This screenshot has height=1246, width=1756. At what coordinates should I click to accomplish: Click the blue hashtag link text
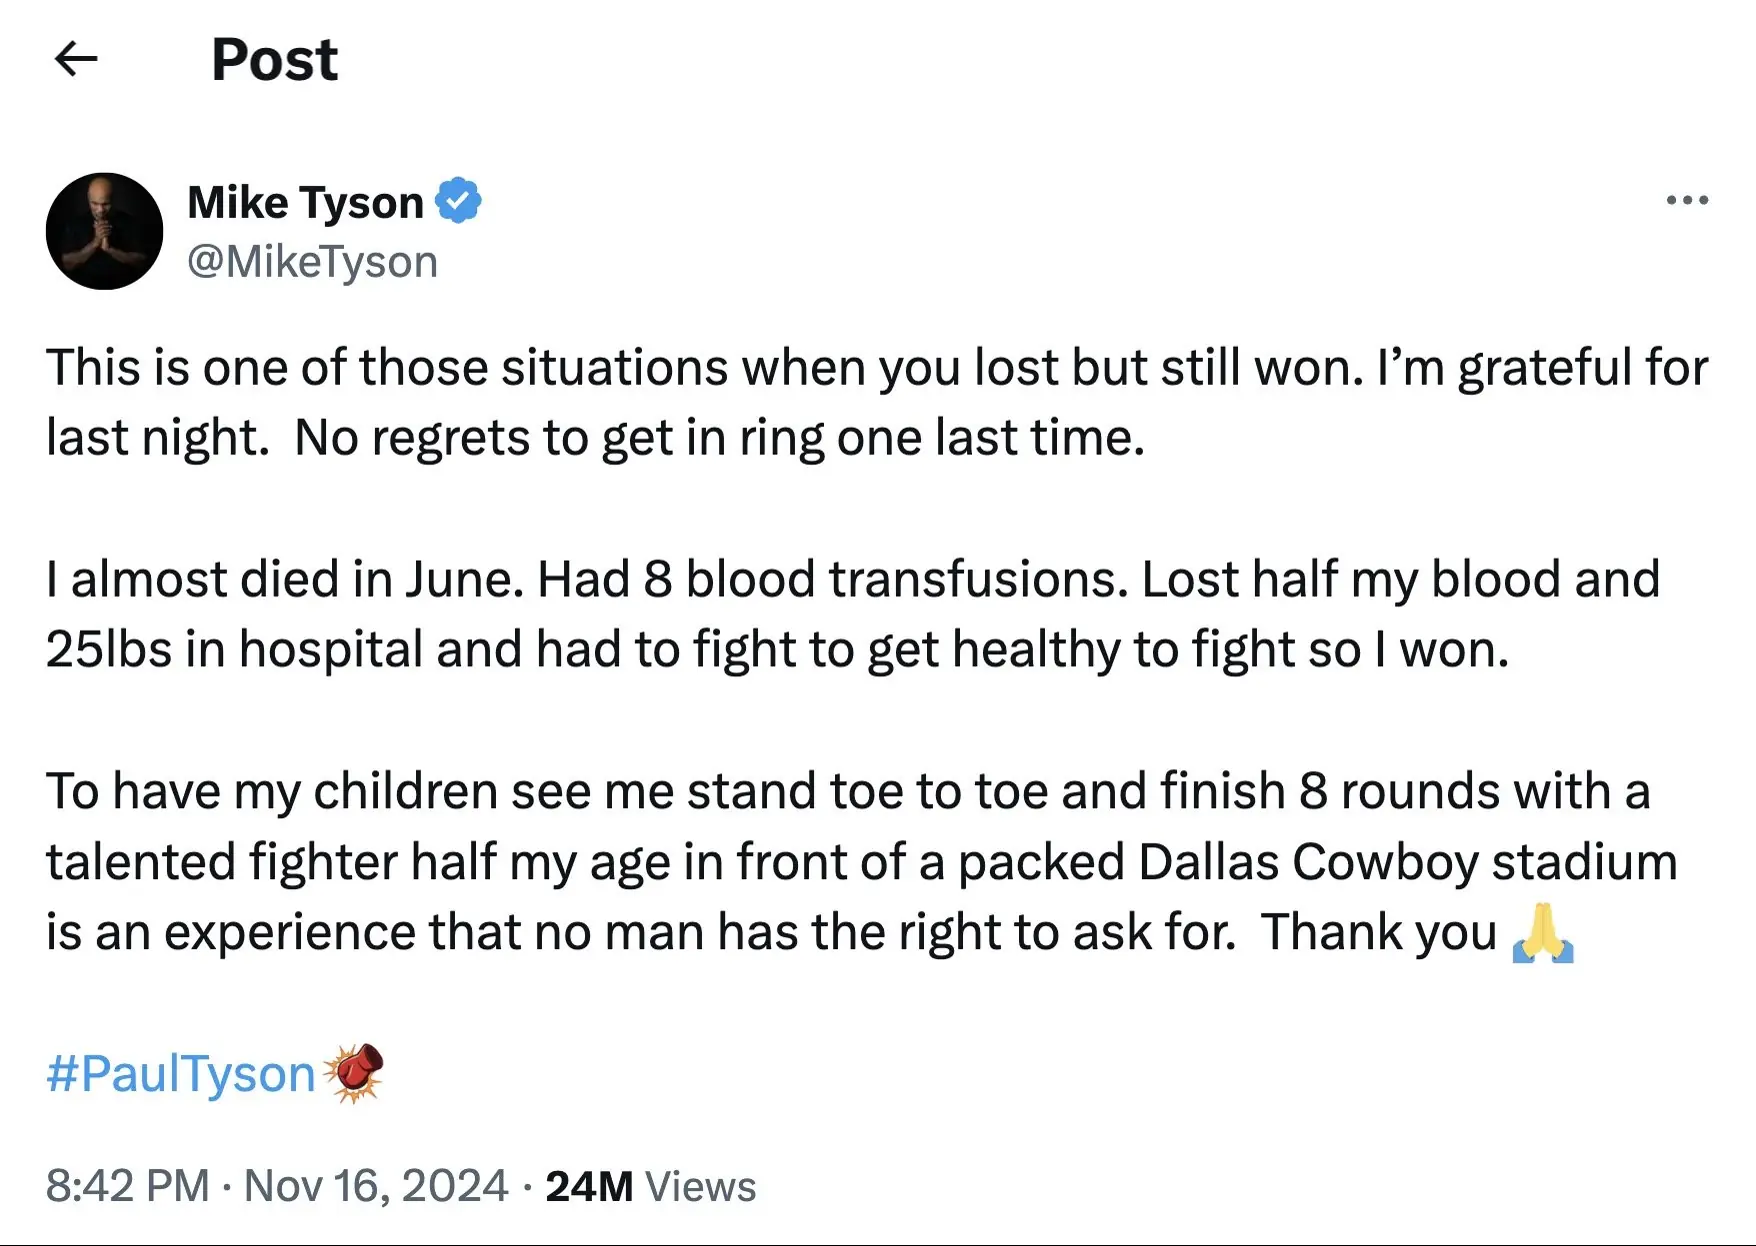180,1072
